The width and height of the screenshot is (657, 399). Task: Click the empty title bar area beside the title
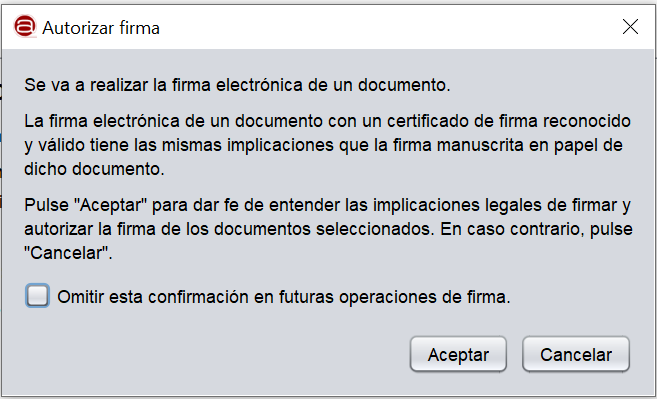coord(390,27)
